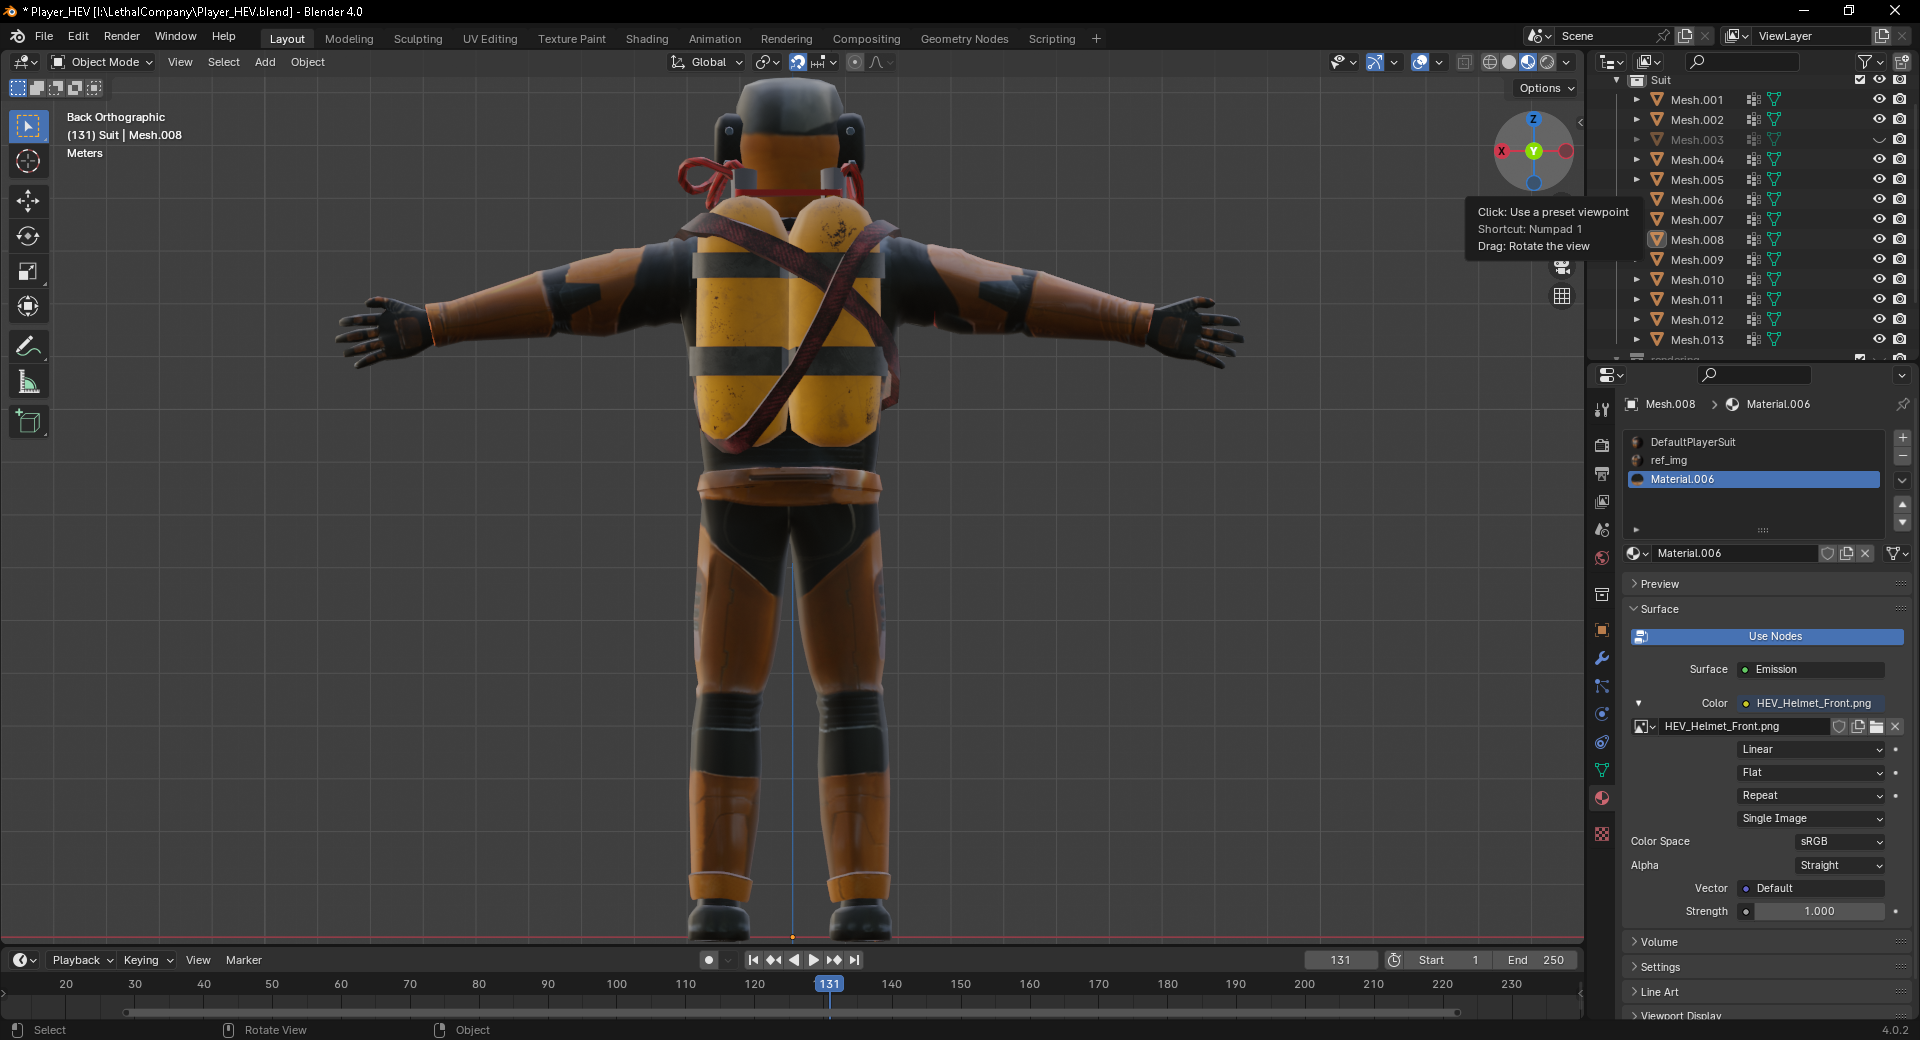Screen dimensions: 1920x1040
Task: Play the animation forward
Action: tap(814, 960)
